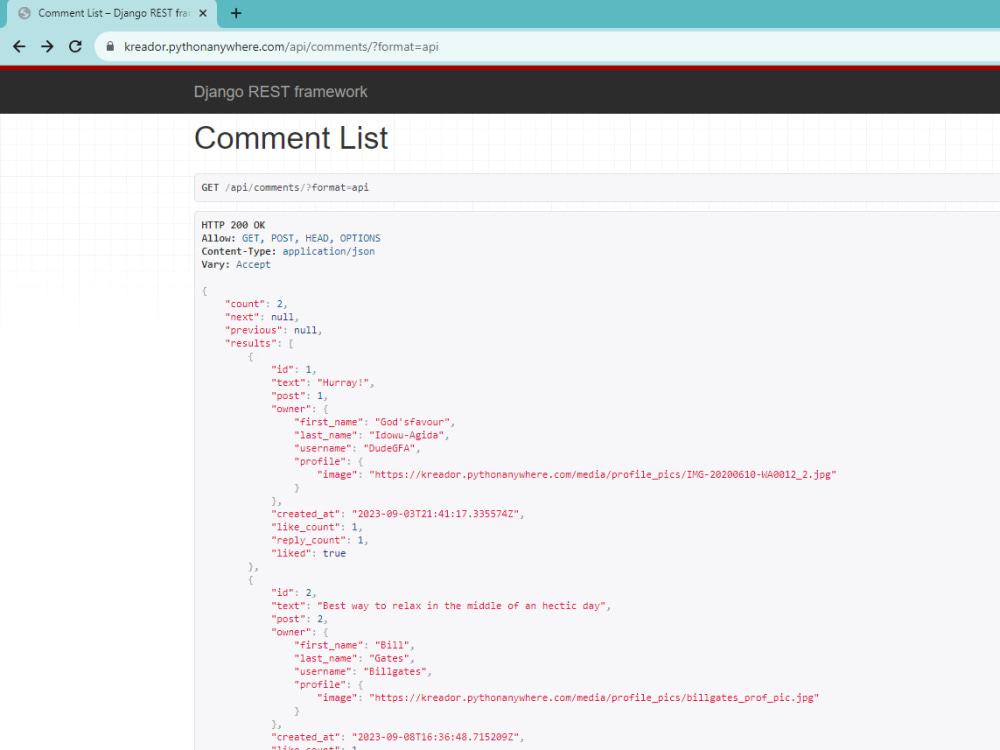Click the forward navigation arrow
Image resolution: width=1000 pixels, height=750 pixels.
click(x=46, y=46)
